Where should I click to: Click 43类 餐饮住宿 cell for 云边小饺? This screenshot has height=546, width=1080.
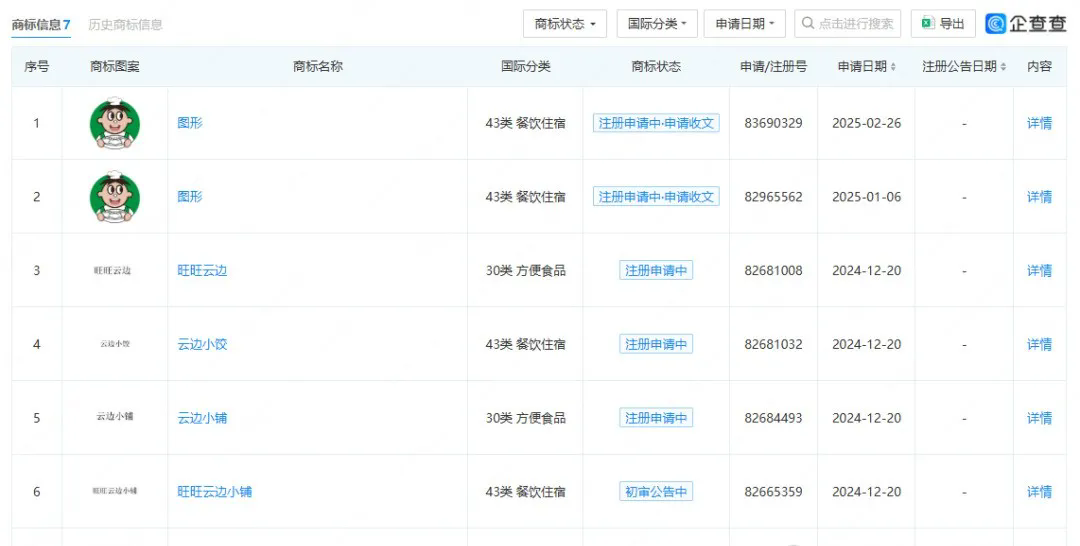(526, 344)
